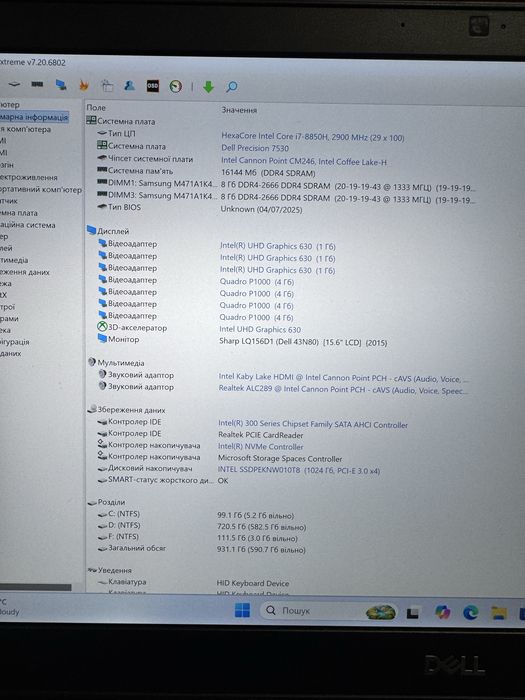Click the green download arrow toolbar icon
The height and width of the screenshot is (700, 525).
point(208,87)
